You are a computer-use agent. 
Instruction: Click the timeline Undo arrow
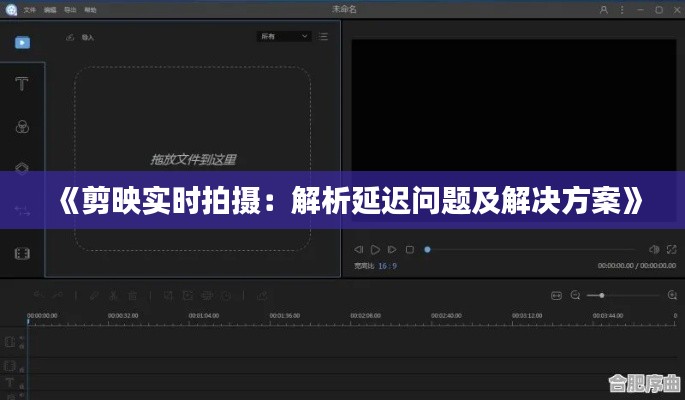tap(39, 296)
